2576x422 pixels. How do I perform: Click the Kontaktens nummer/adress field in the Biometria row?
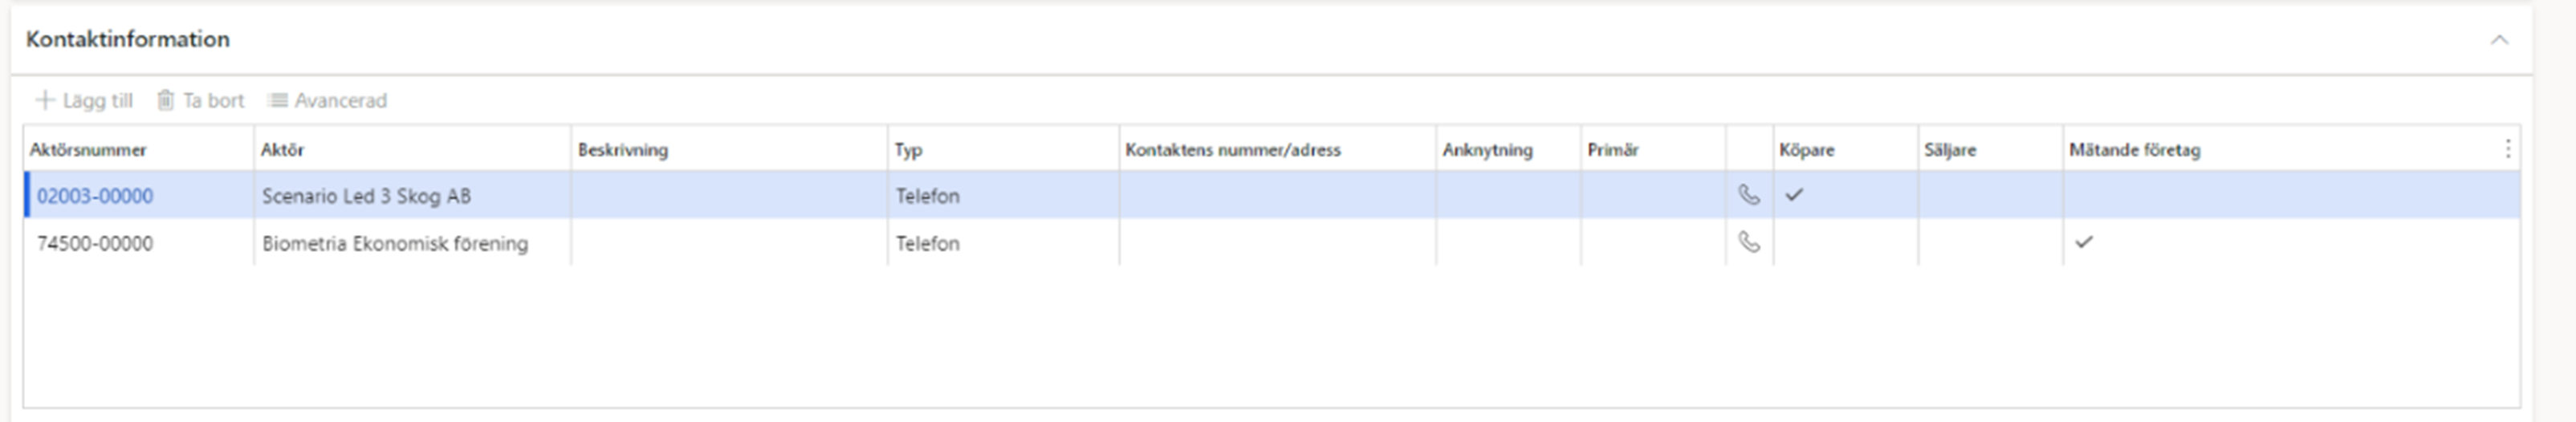[x=1278, y=242]
